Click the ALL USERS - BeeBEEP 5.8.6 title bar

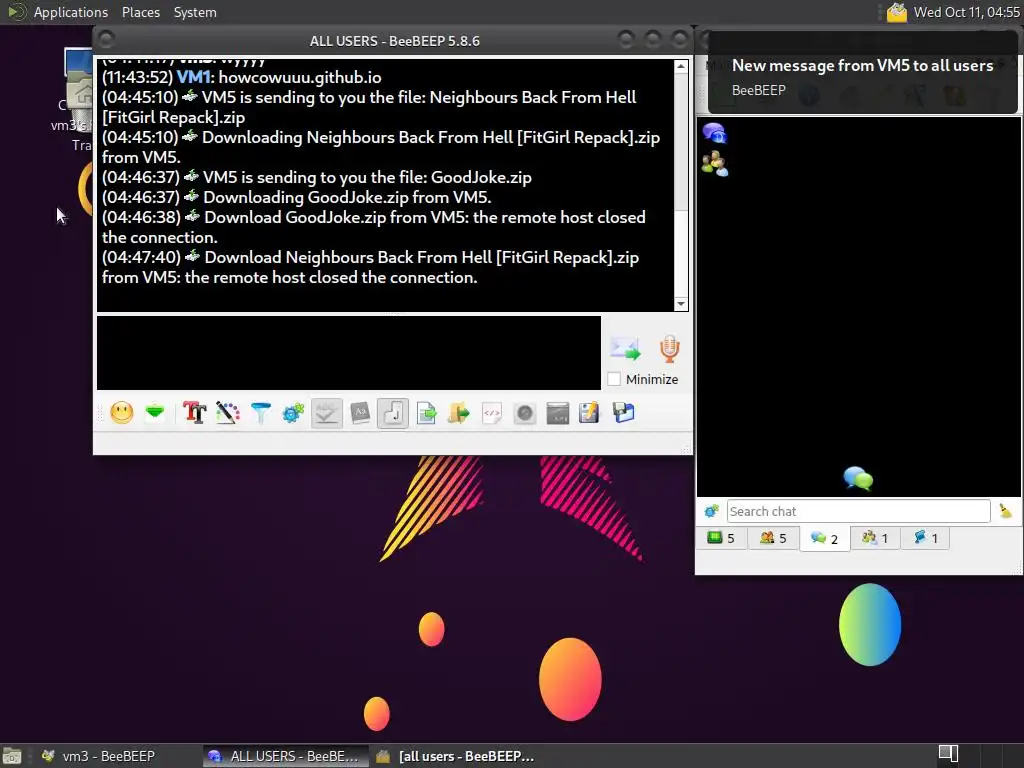pyautogui.click(x=394, y=40)
